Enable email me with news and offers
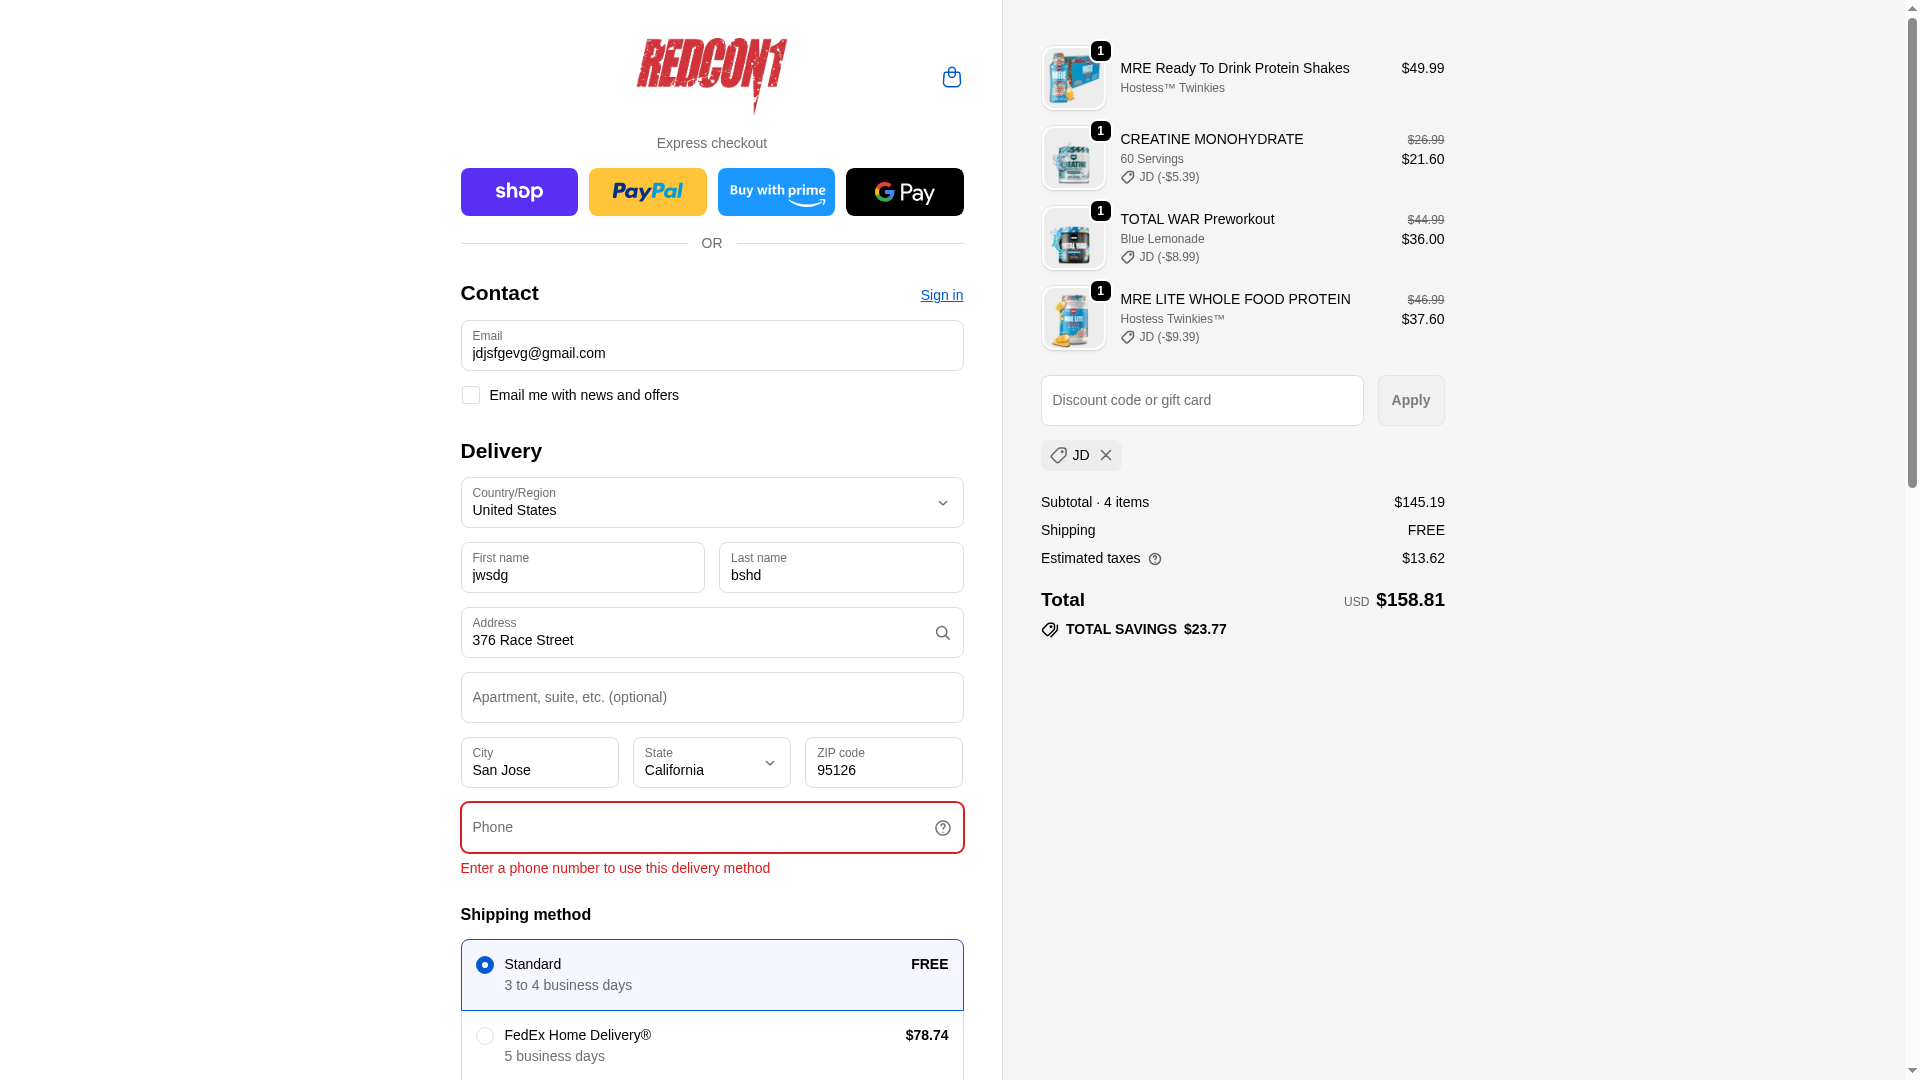 coord(470,395)
